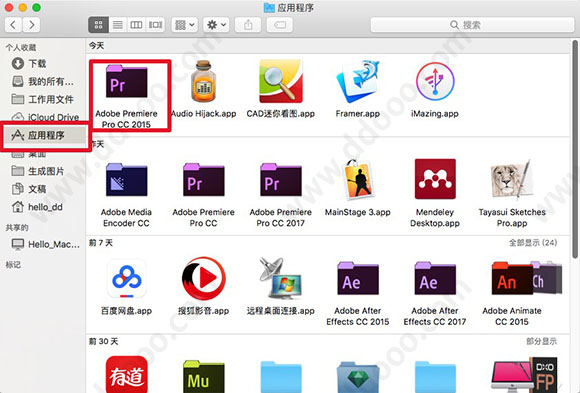Switch to Cover Flow view
This screenshot has height=393, width=580.
click(x=155, y=25)
